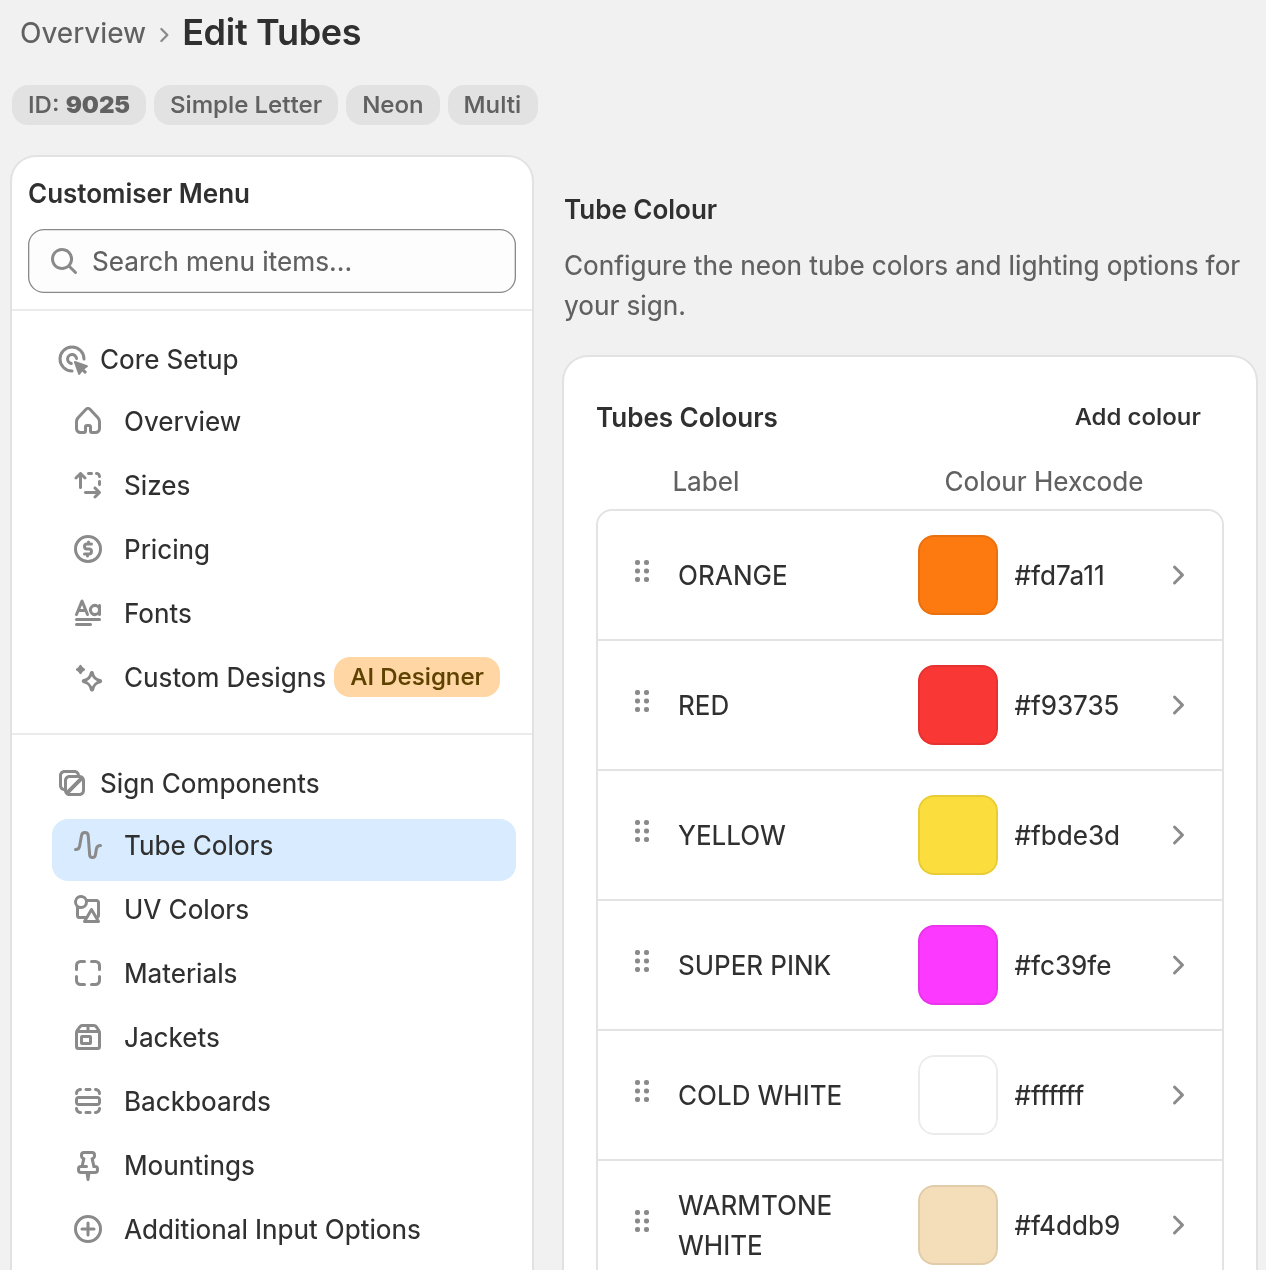Click the Core Setup cursor icon

click(73, 360)
